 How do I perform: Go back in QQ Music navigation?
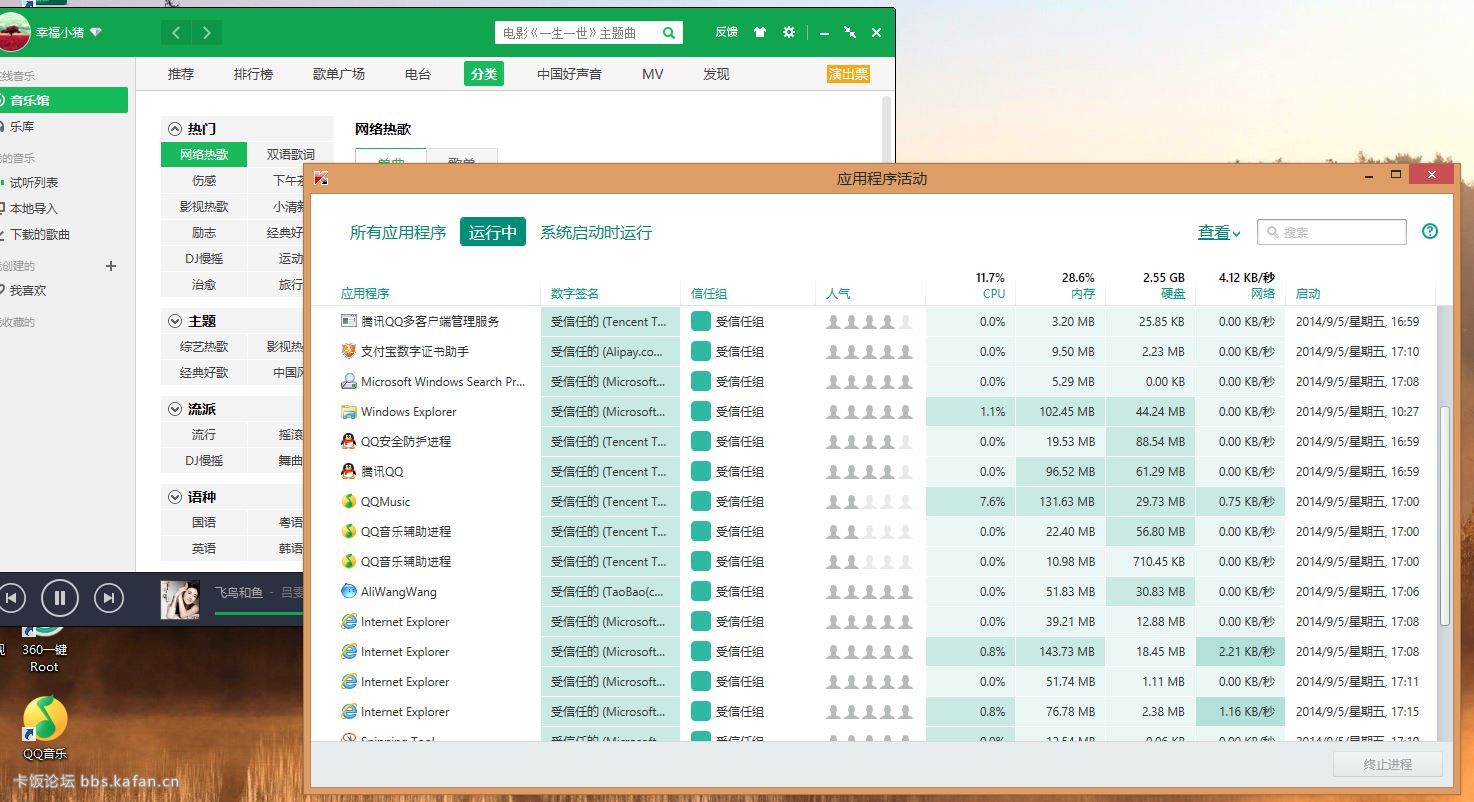[x=176, y=33]
